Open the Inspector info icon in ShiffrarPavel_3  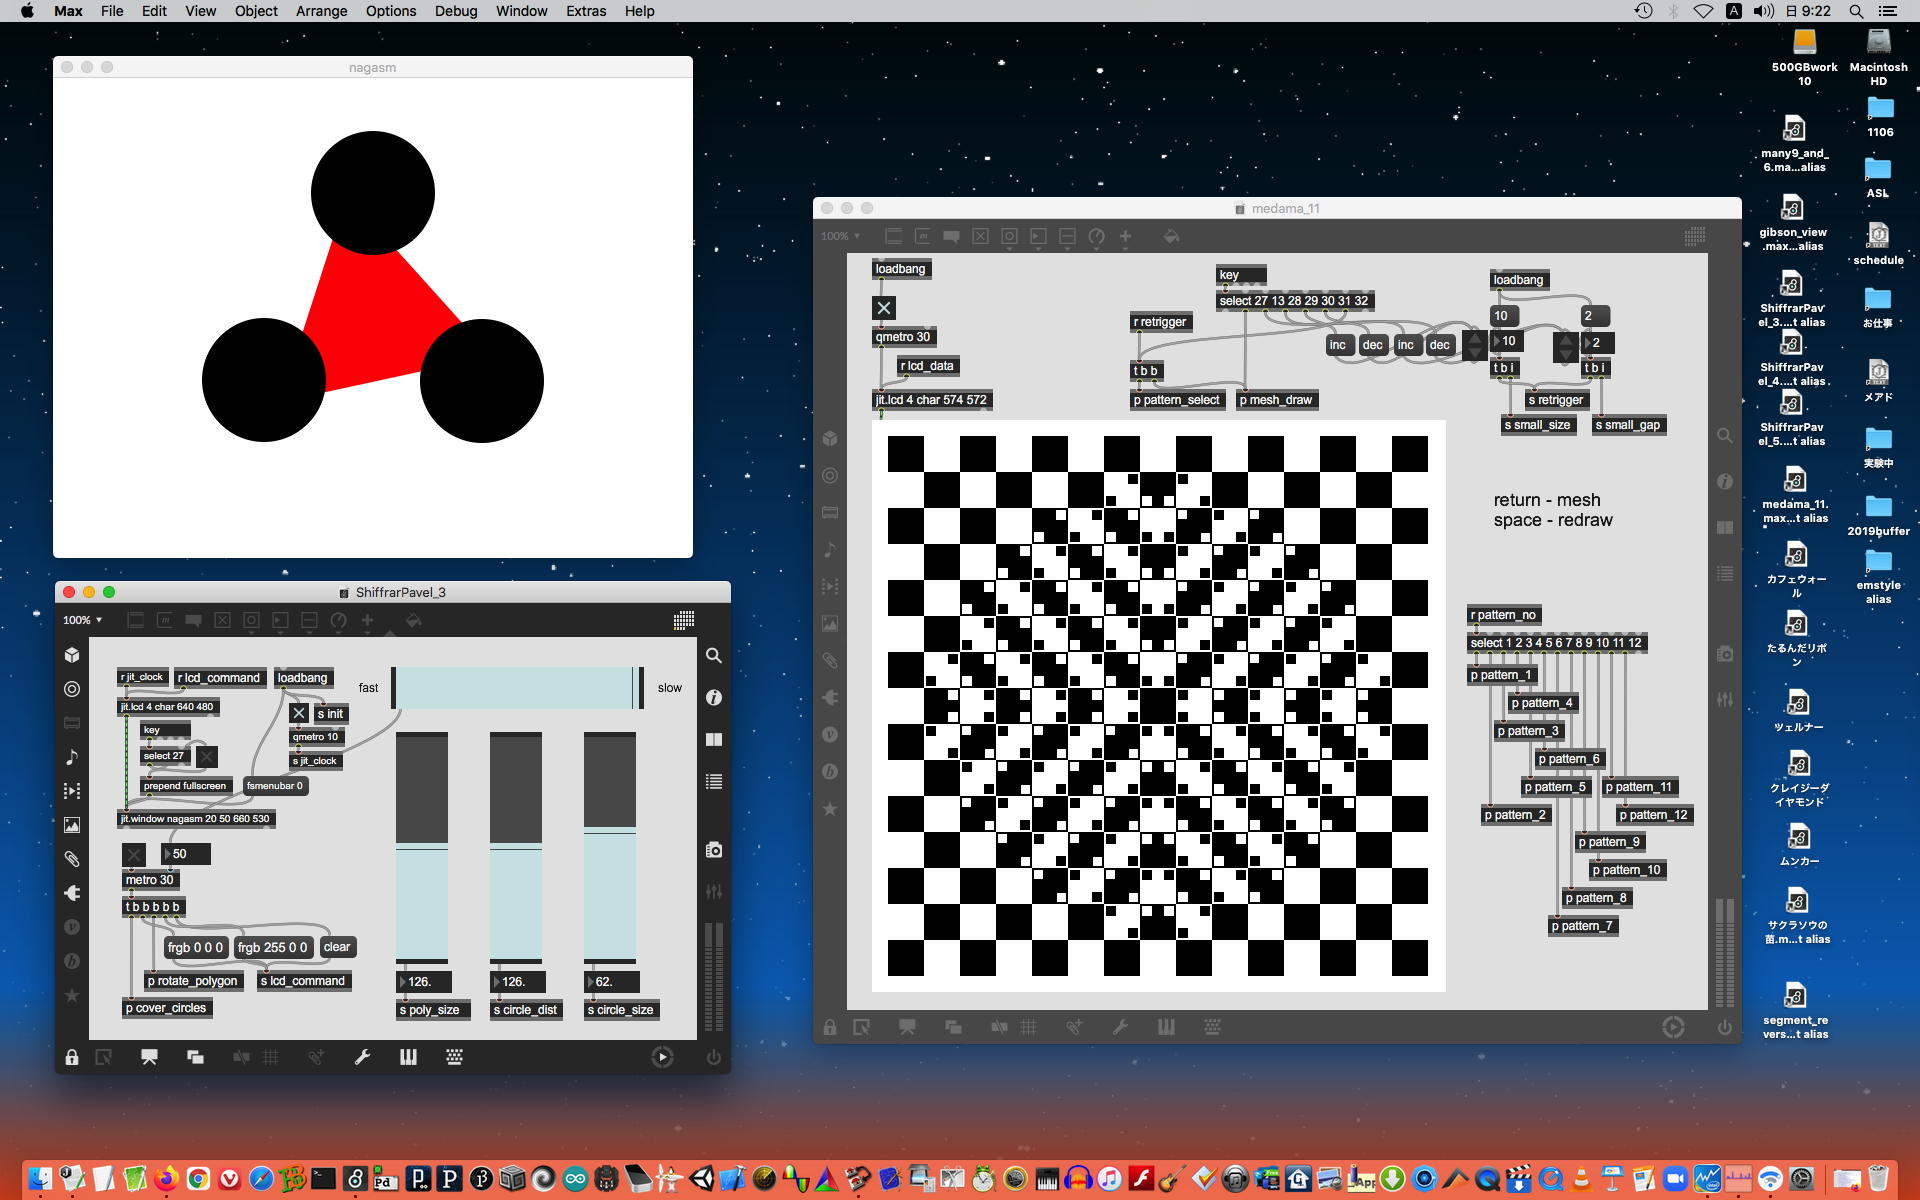click(714, 697)
